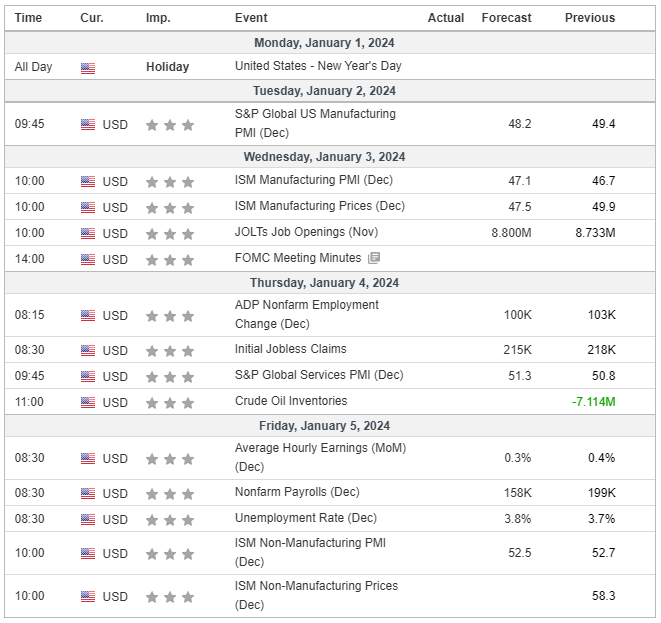The width and height of the screenshot is (661, 623).
Task: Click US flag in ISM Manufacturing PMI row
Action: point(88,181)
